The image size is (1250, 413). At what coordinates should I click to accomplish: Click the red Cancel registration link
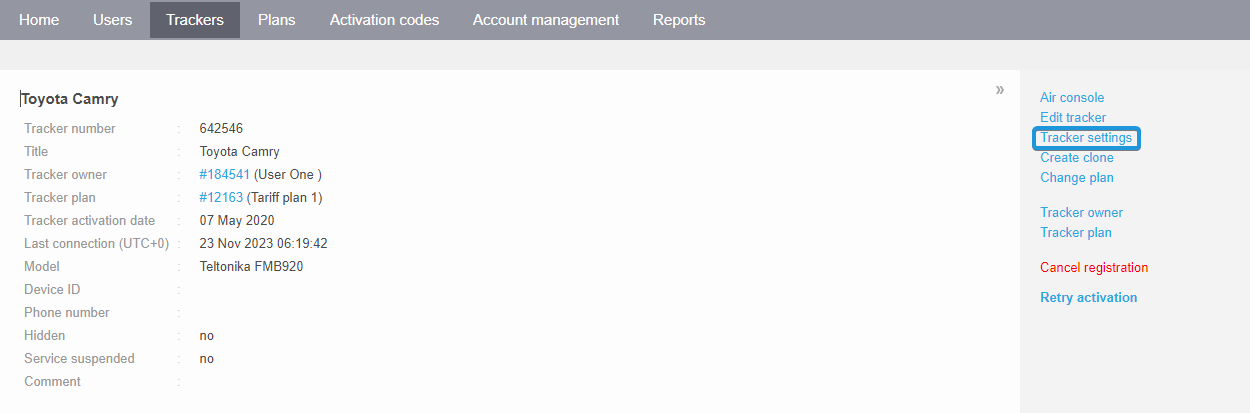tap(1094, 268)
